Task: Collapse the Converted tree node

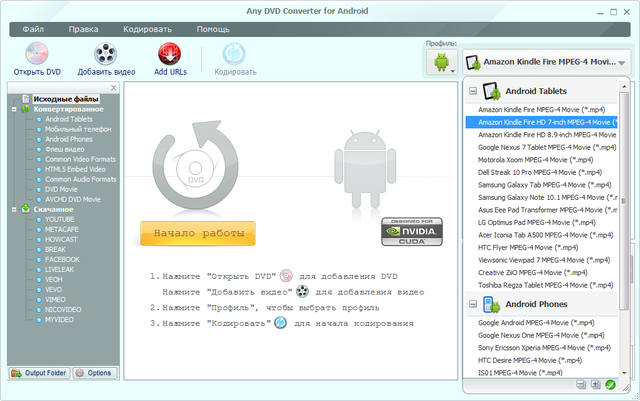Action: [14, 109]
